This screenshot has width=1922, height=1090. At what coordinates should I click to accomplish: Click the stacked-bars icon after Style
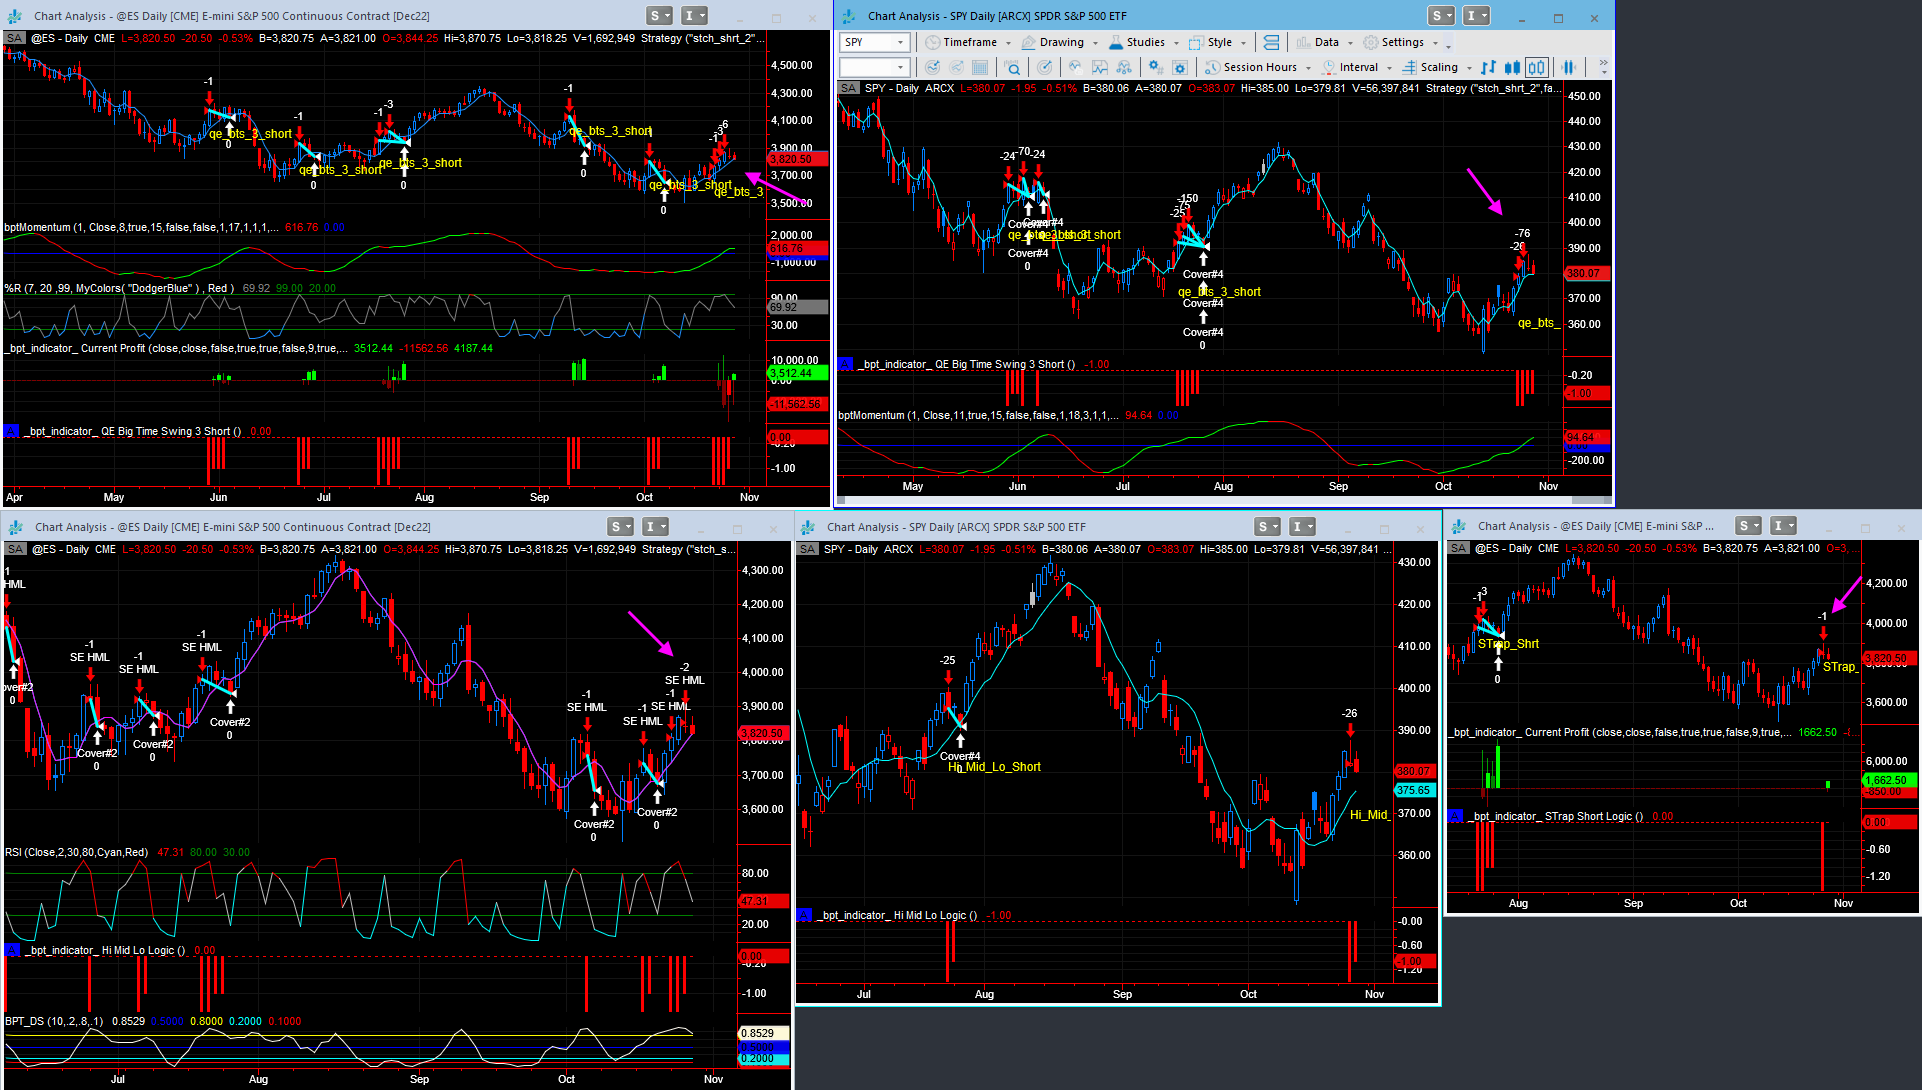pyautogui.click(x=1271, y=42)
